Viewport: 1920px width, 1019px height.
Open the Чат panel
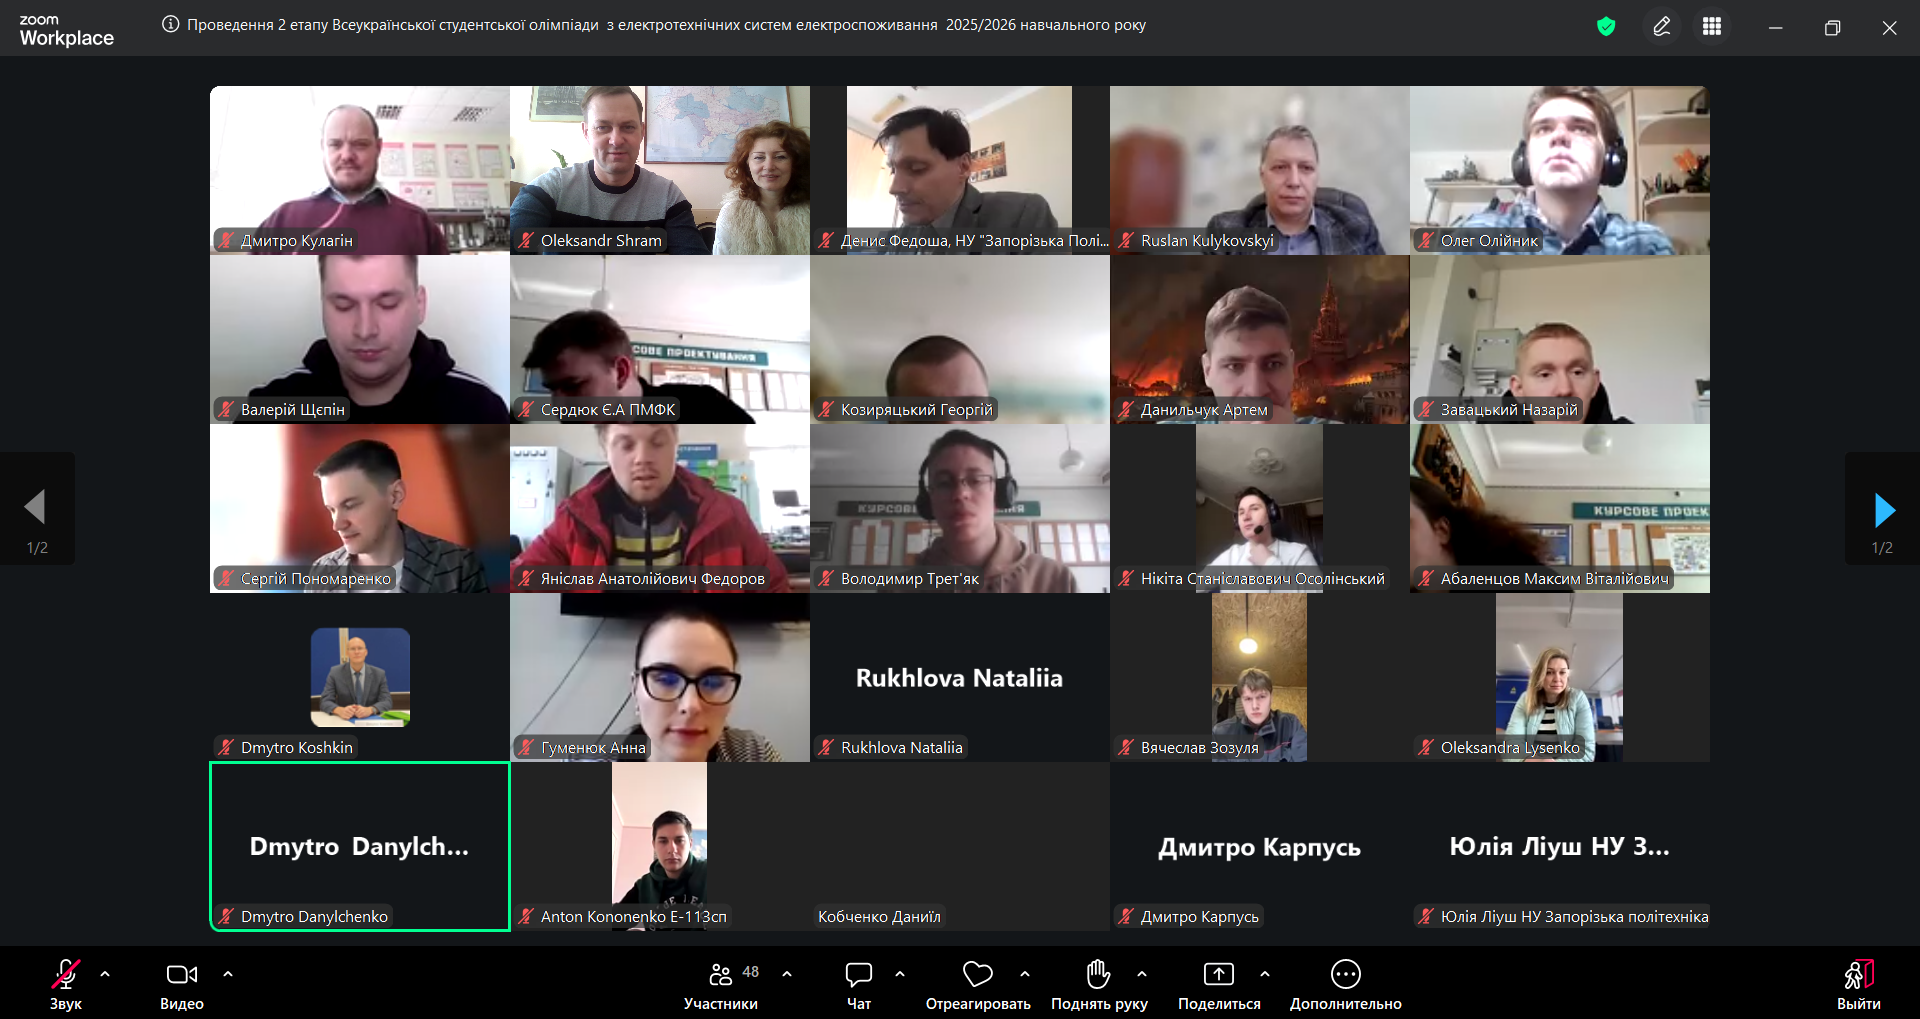pyautogui.click(x=858, y=985)
